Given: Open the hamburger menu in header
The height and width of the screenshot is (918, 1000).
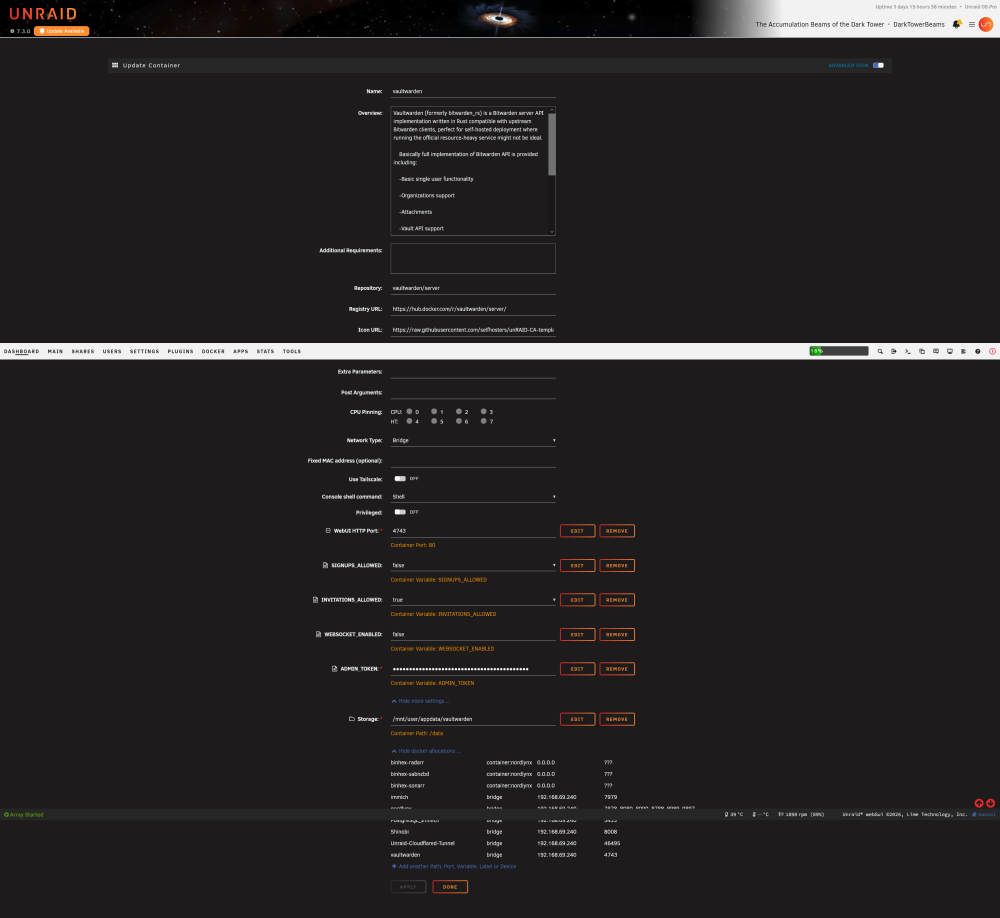Looking at the screenshot, I should tap(972, 25).
